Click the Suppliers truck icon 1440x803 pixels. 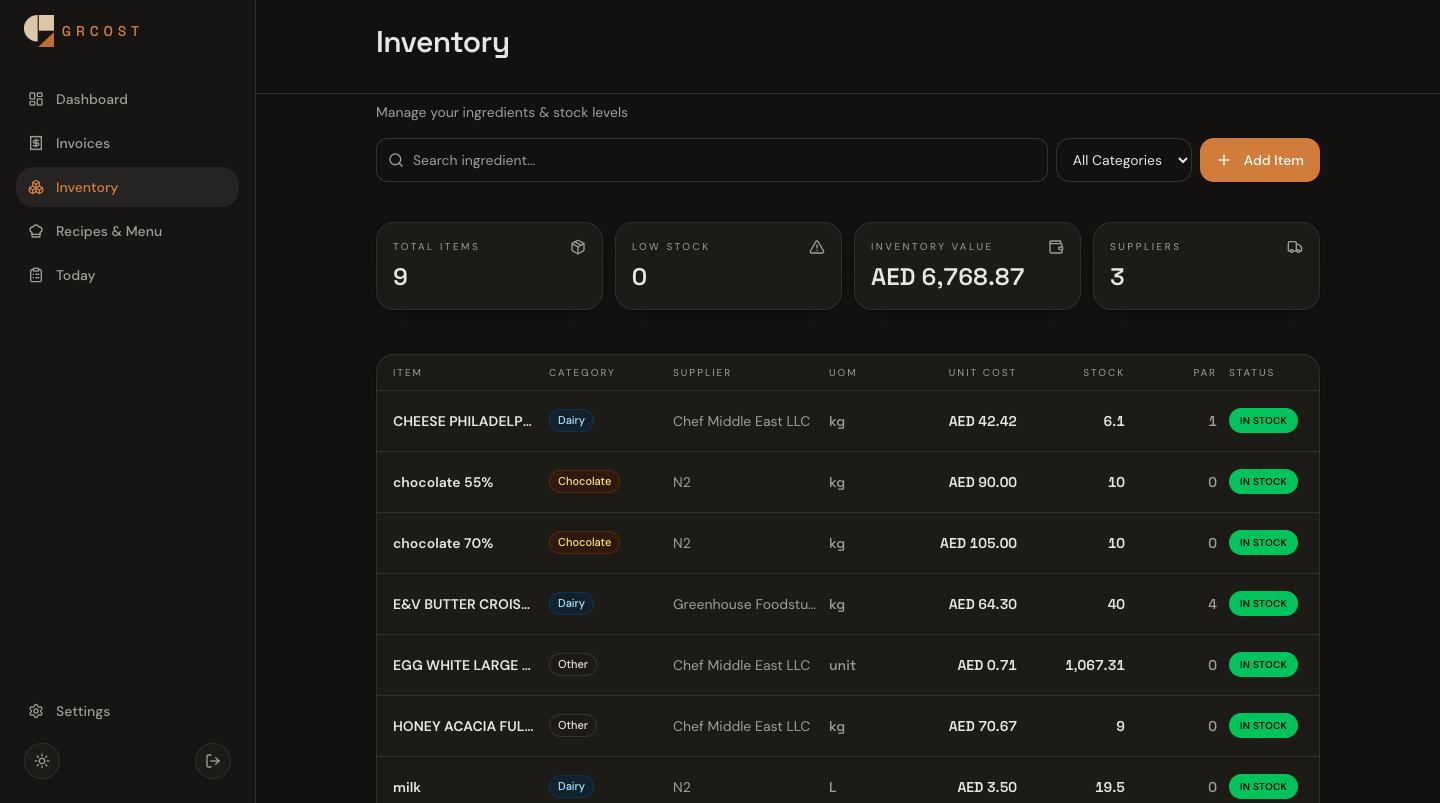[x=1295, y=247]
